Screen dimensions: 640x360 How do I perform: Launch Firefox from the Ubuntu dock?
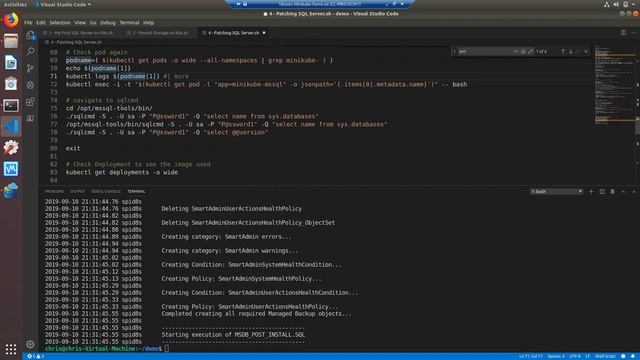[11, 20]
